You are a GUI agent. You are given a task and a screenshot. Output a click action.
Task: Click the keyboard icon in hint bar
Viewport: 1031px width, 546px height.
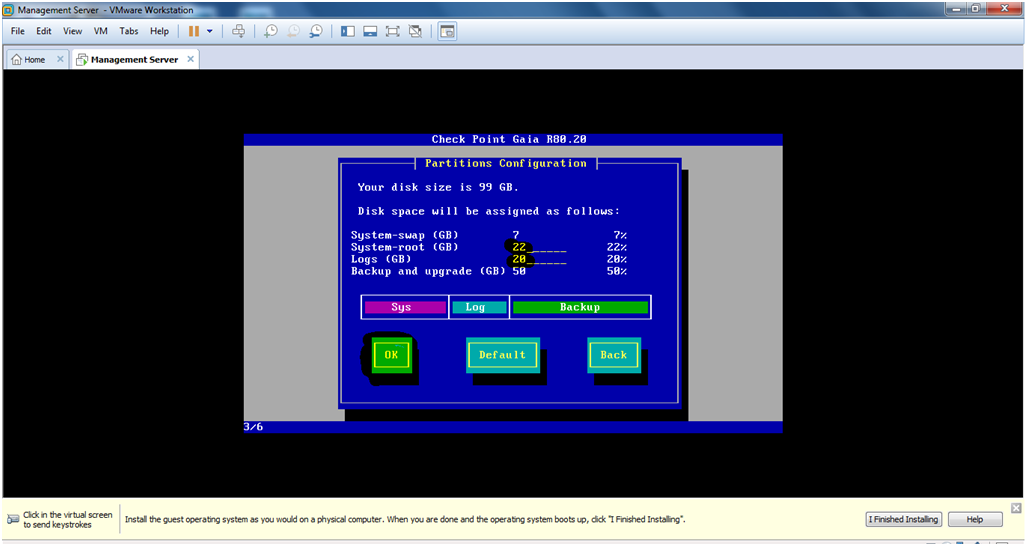[x=12, y=520]
